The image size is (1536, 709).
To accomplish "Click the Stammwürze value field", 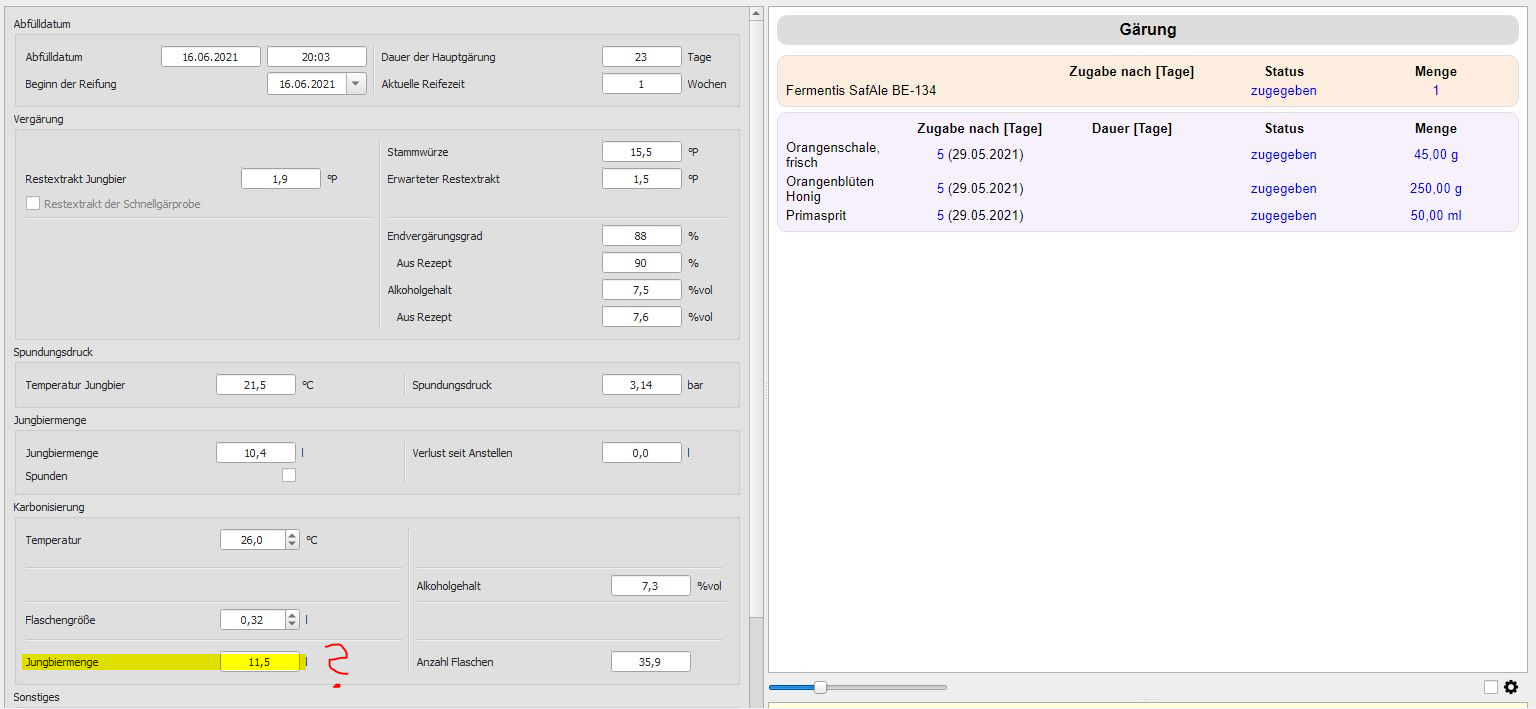I will coord(641,152).
